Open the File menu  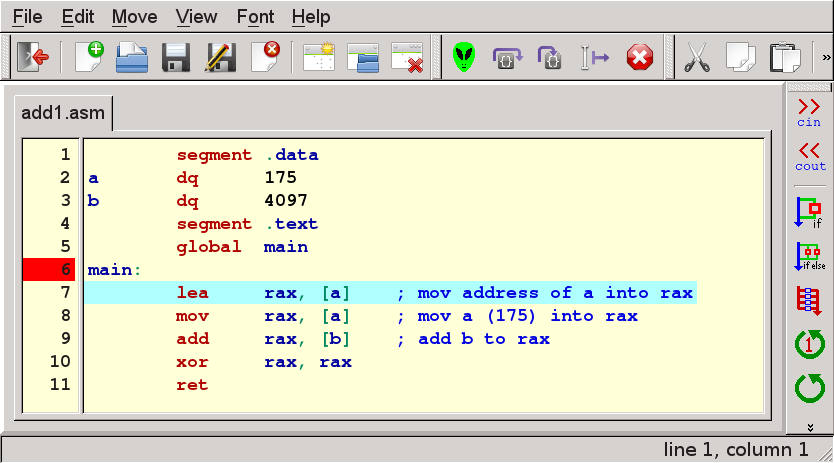pos(27,17)
